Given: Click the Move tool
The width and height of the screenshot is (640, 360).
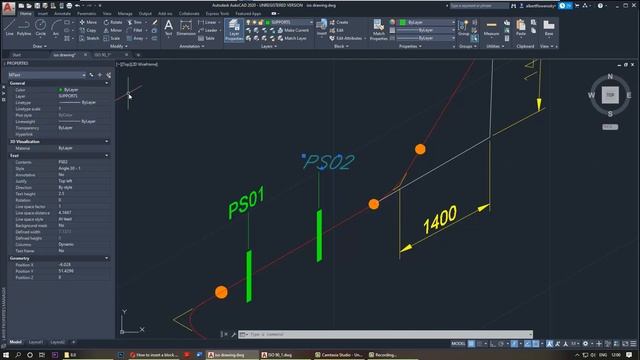Looking at the screenshot, I should pos(88,22).
